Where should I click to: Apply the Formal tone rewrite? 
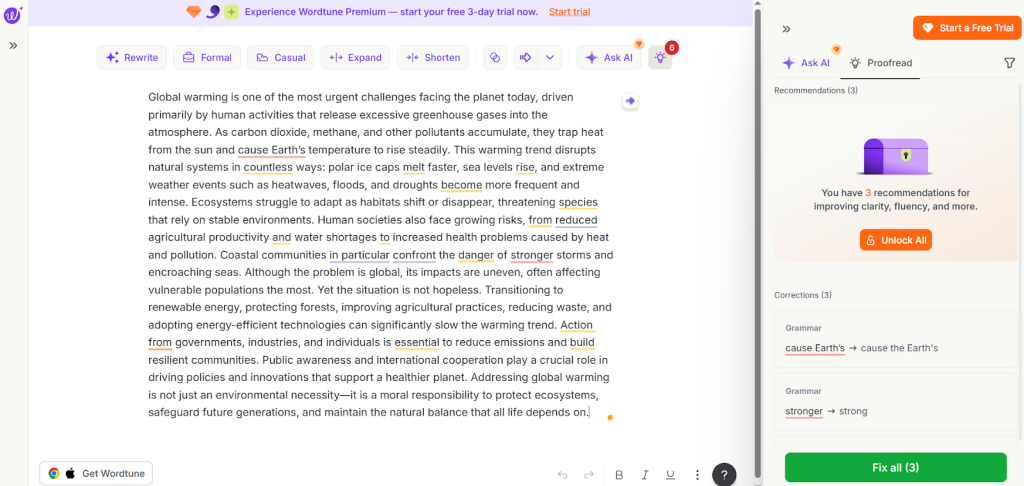pyautogui.click(x=207, y=57)
